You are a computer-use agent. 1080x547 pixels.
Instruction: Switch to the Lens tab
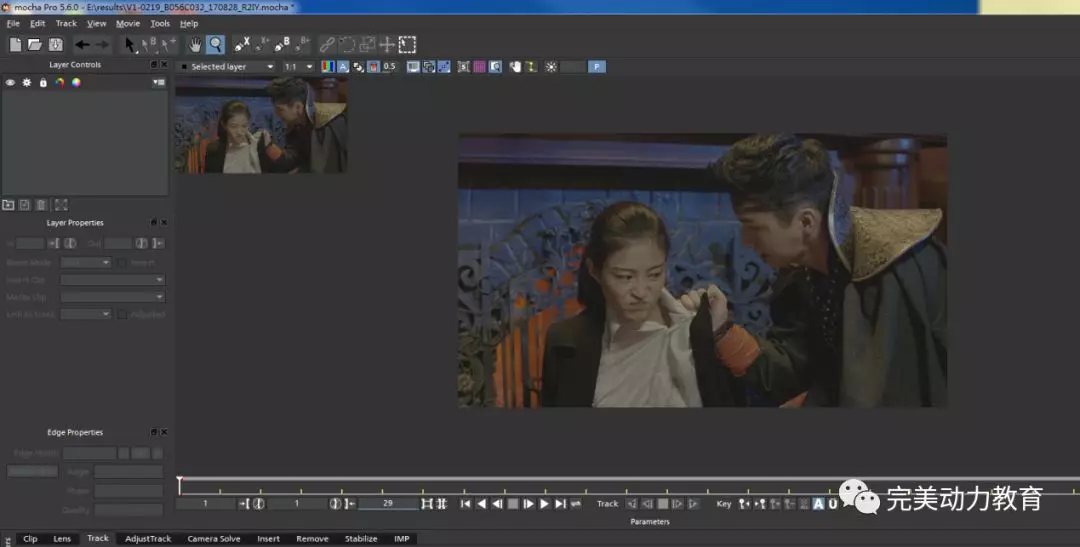point(62,539)
